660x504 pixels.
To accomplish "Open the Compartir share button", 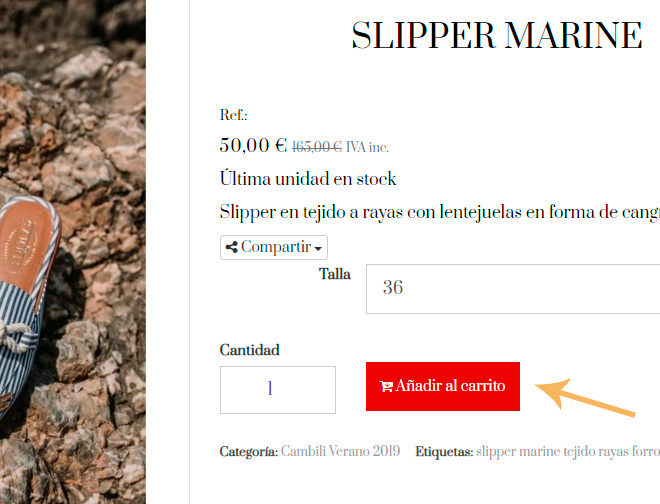I will [x=274, y=248].
